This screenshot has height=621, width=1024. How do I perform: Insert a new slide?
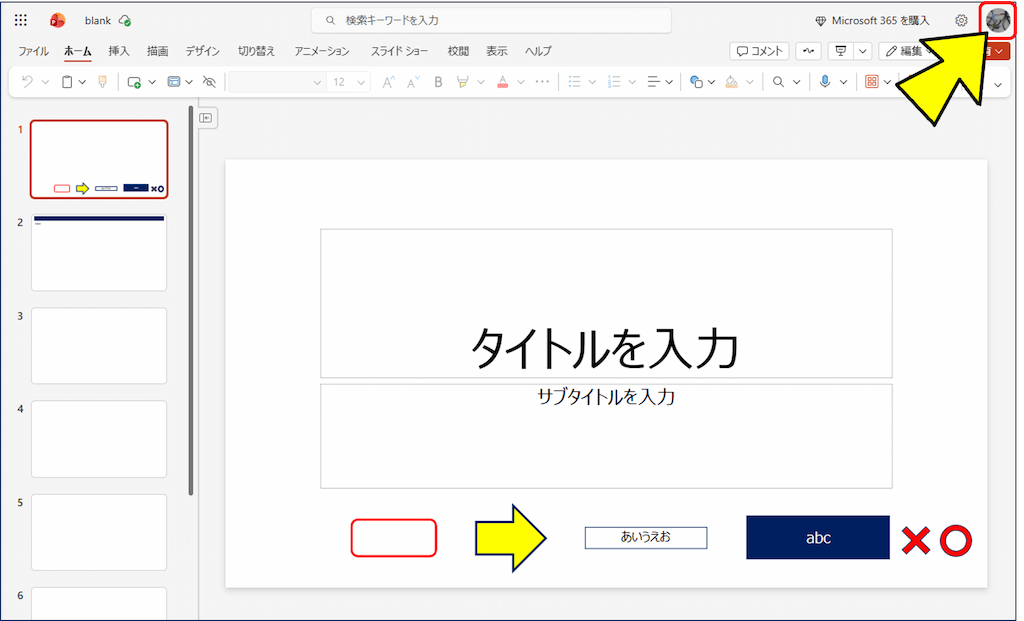click(x=134, y=82)
